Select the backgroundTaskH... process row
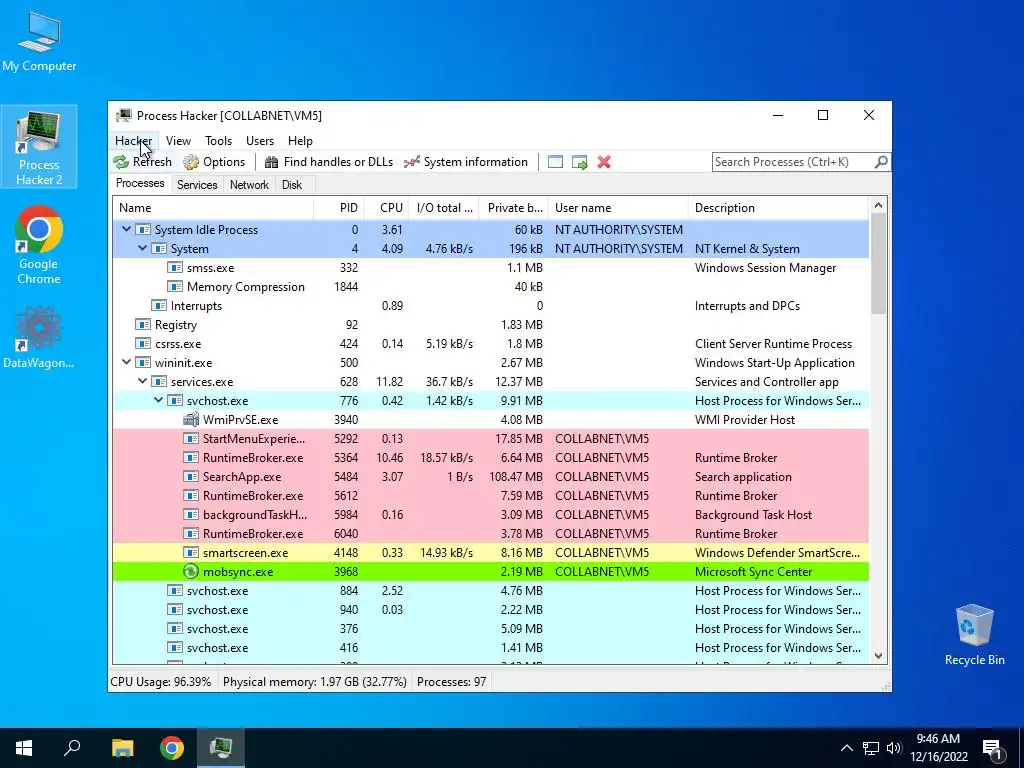1024x768 pixels. tap(491, 515)
